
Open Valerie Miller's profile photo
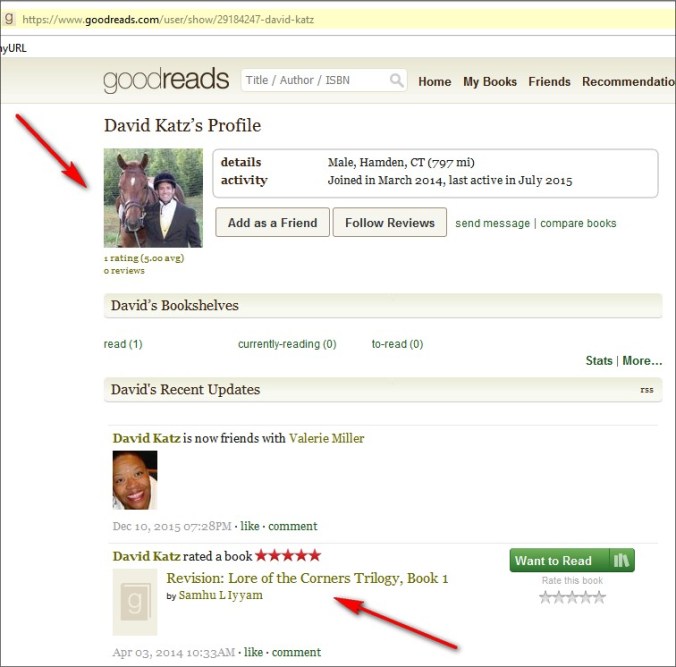[x=134, y=480]
